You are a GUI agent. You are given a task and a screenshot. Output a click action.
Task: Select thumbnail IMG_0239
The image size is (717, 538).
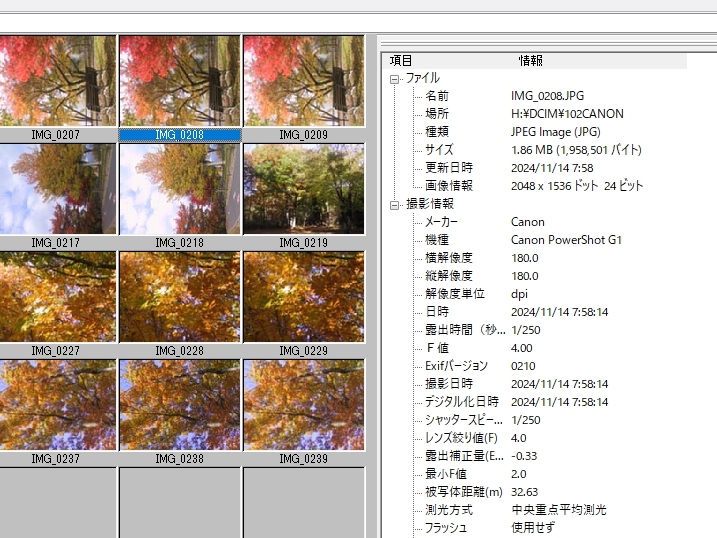point(304,405)
